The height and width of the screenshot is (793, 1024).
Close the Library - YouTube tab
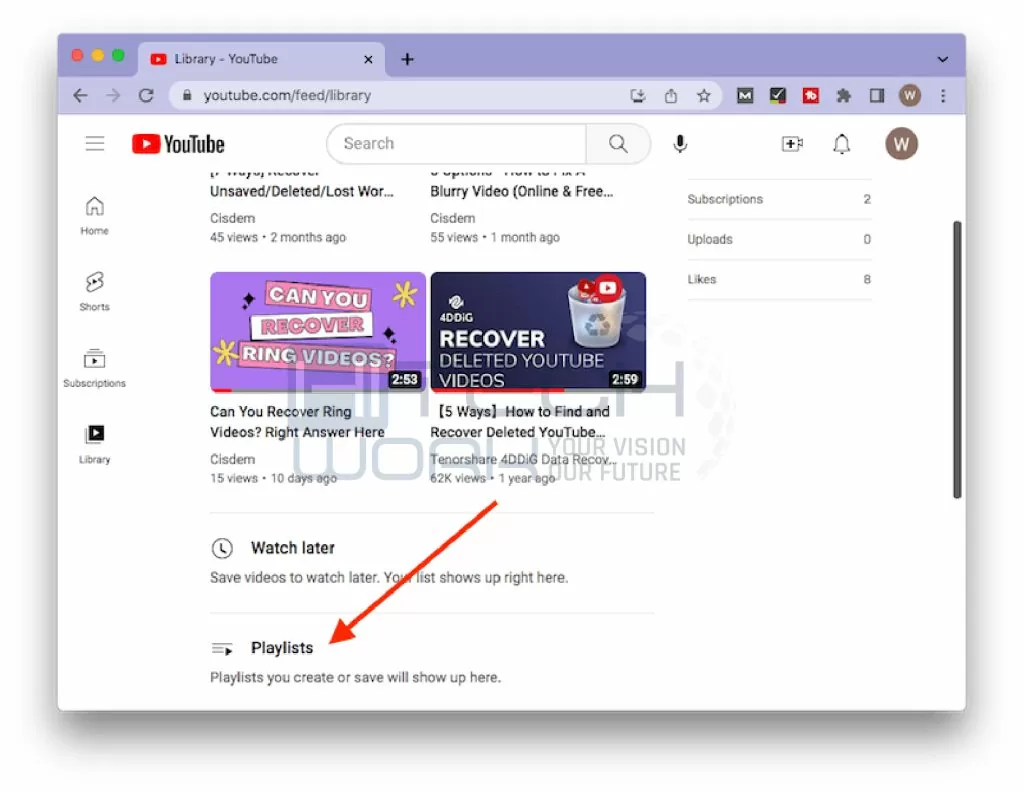[x=368, y=59]
